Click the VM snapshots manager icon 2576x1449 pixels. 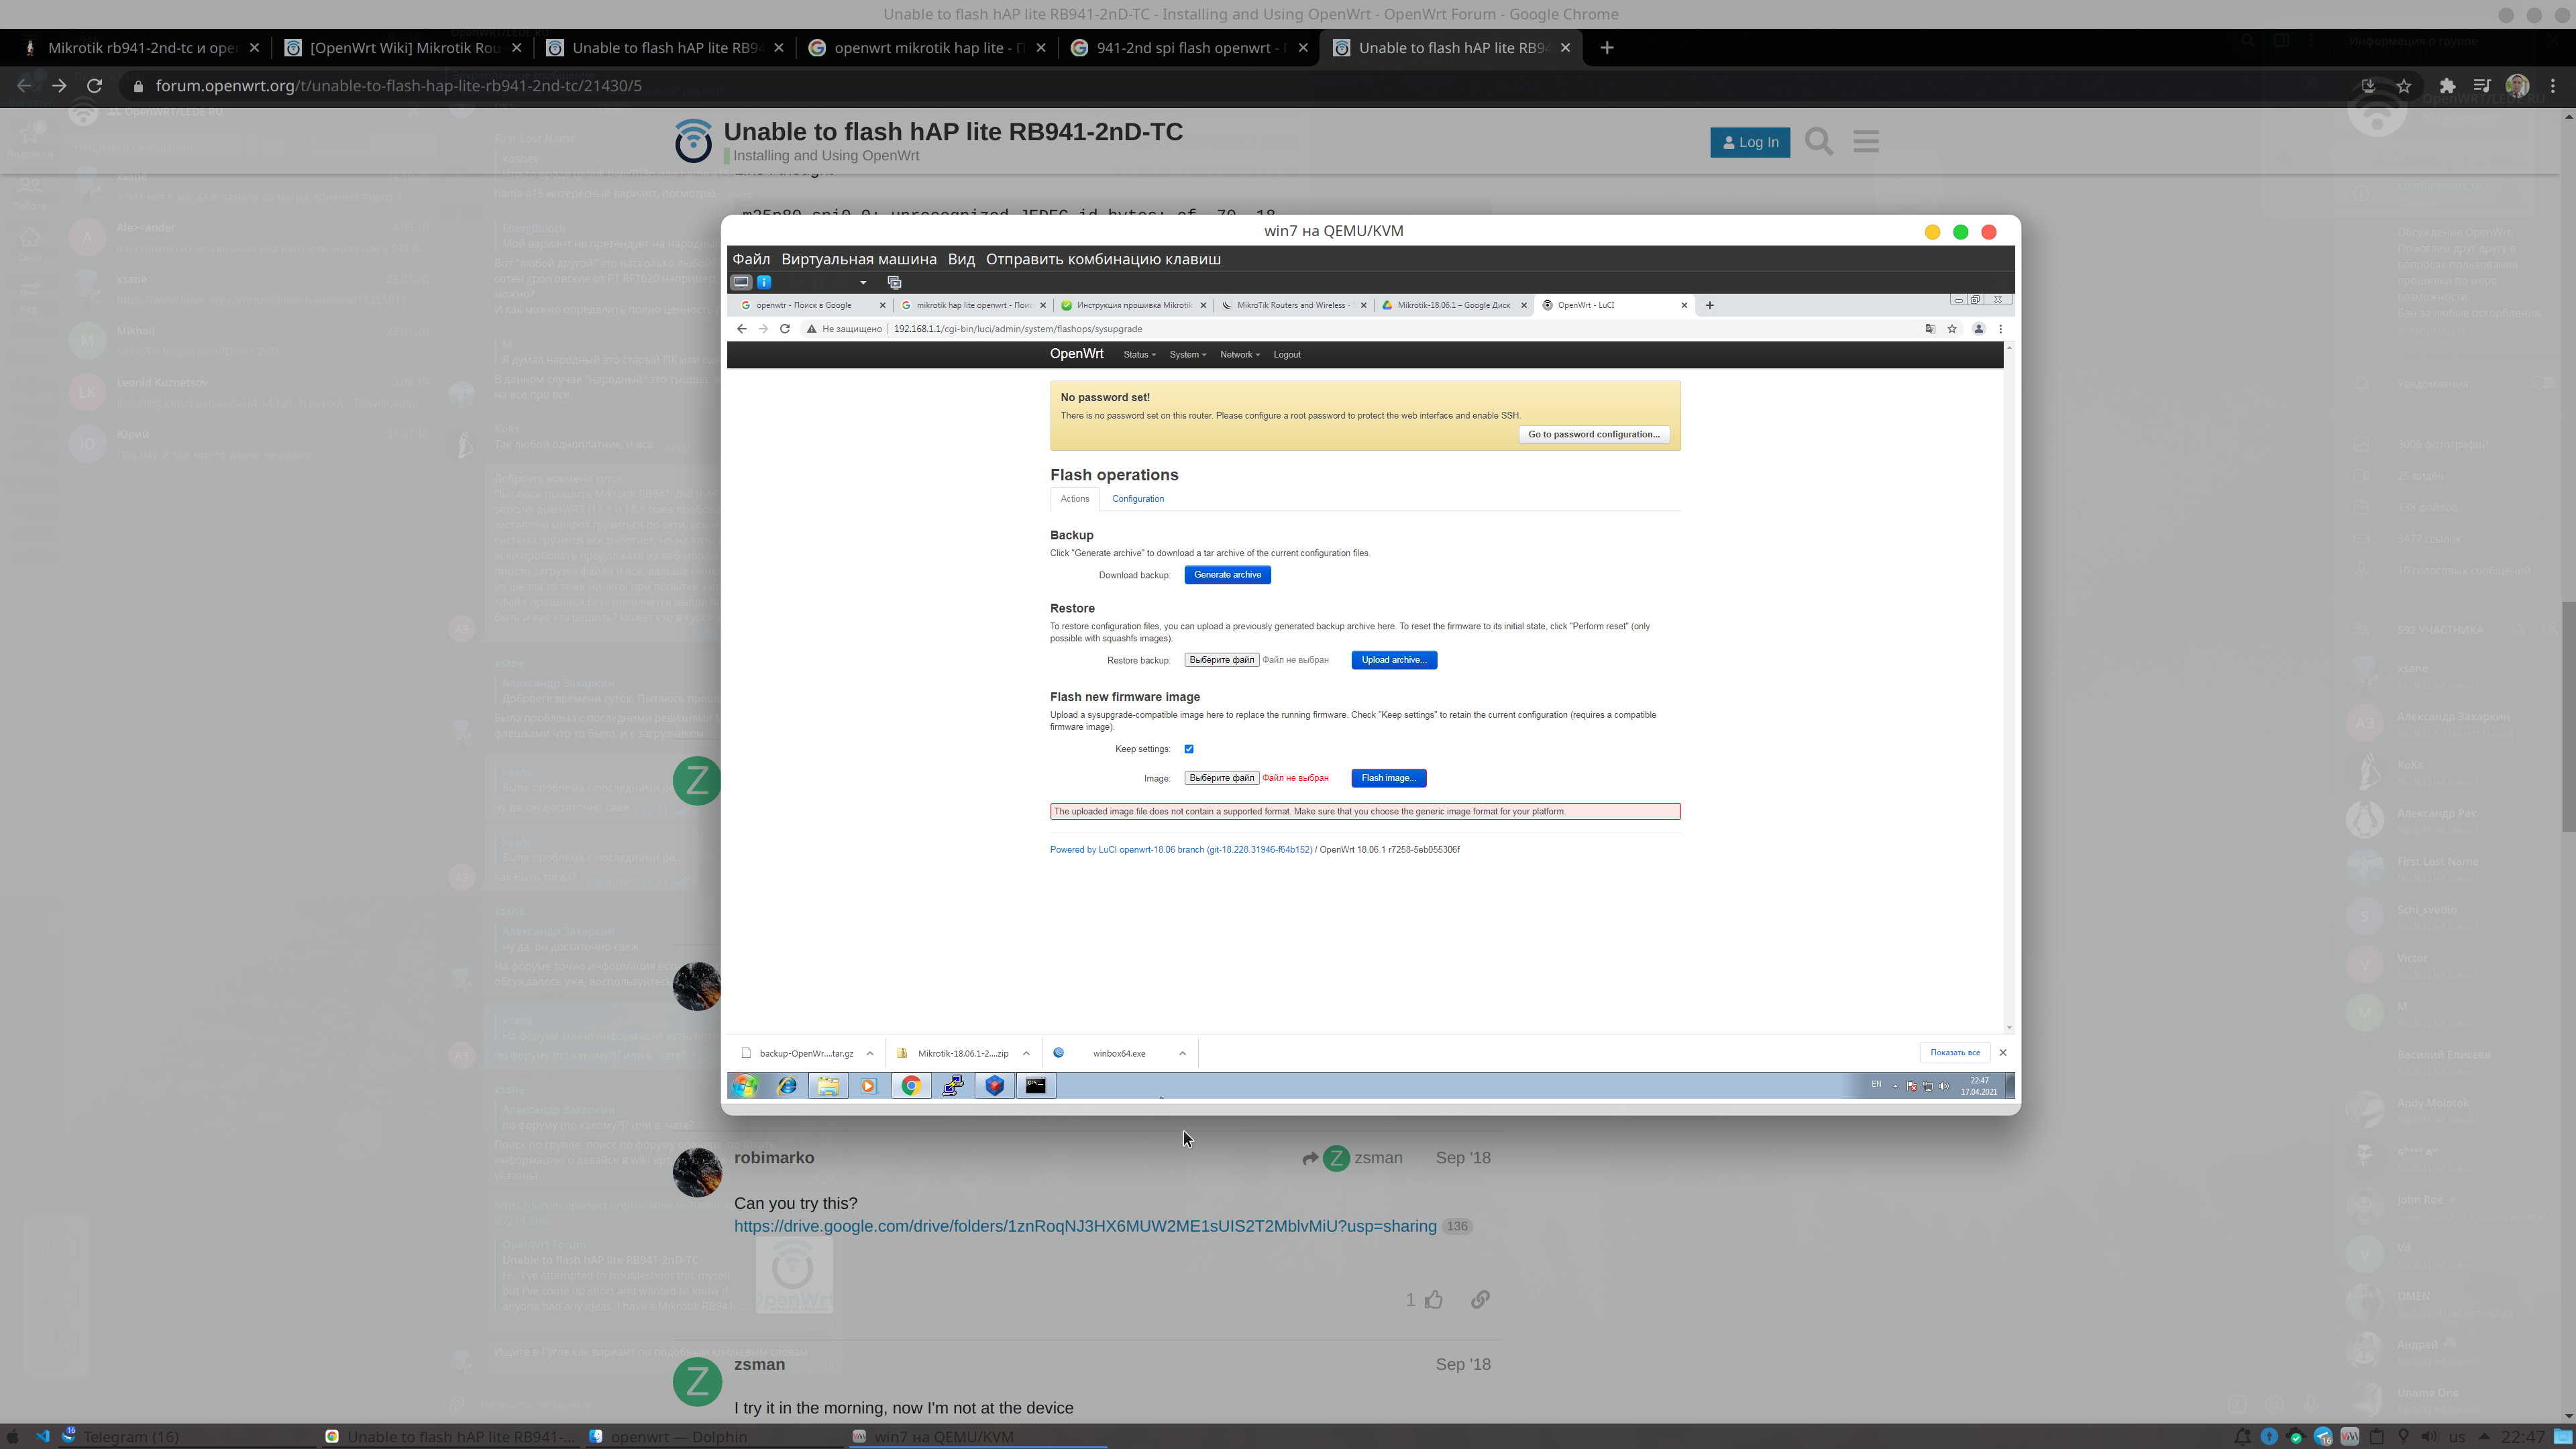click(894, 282)
